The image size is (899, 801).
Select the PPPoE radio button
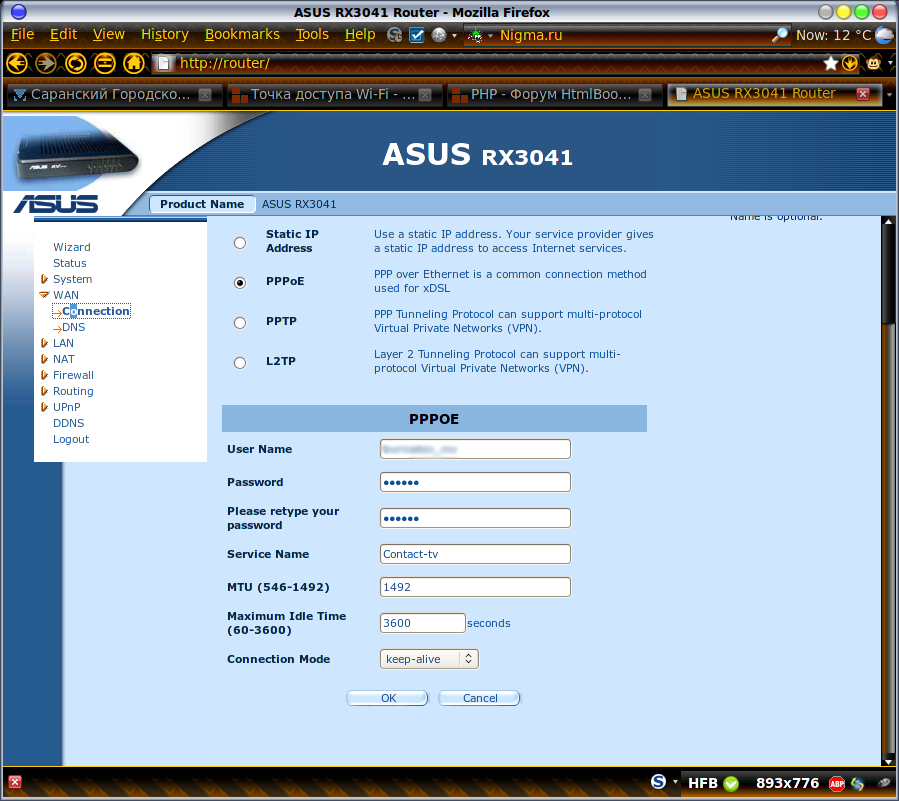[x=240, y=283]
